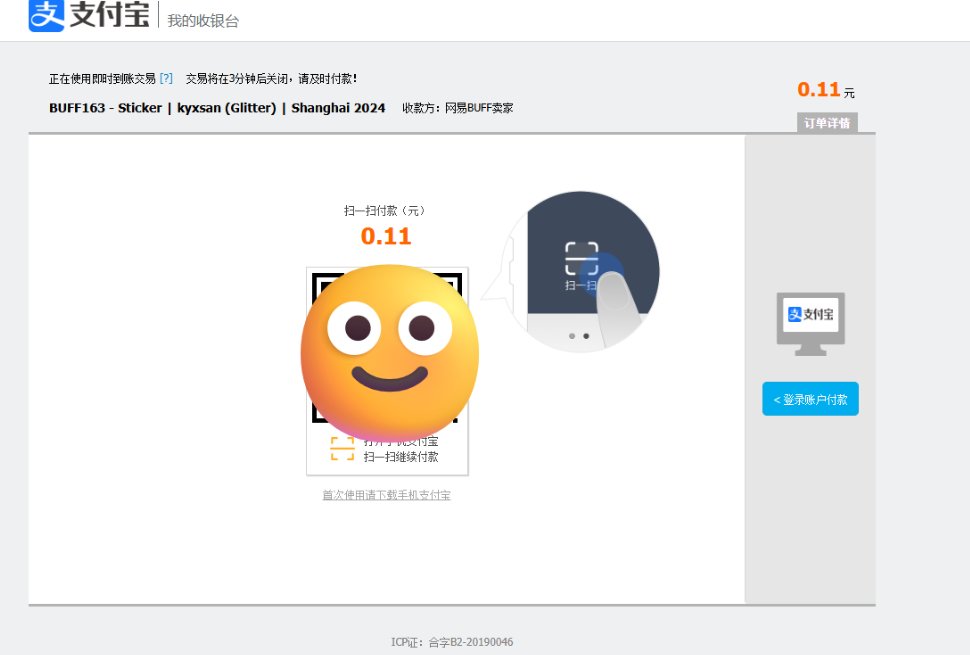Click the 收款方：网易BUFF卖家 payee text

point(458,108)
